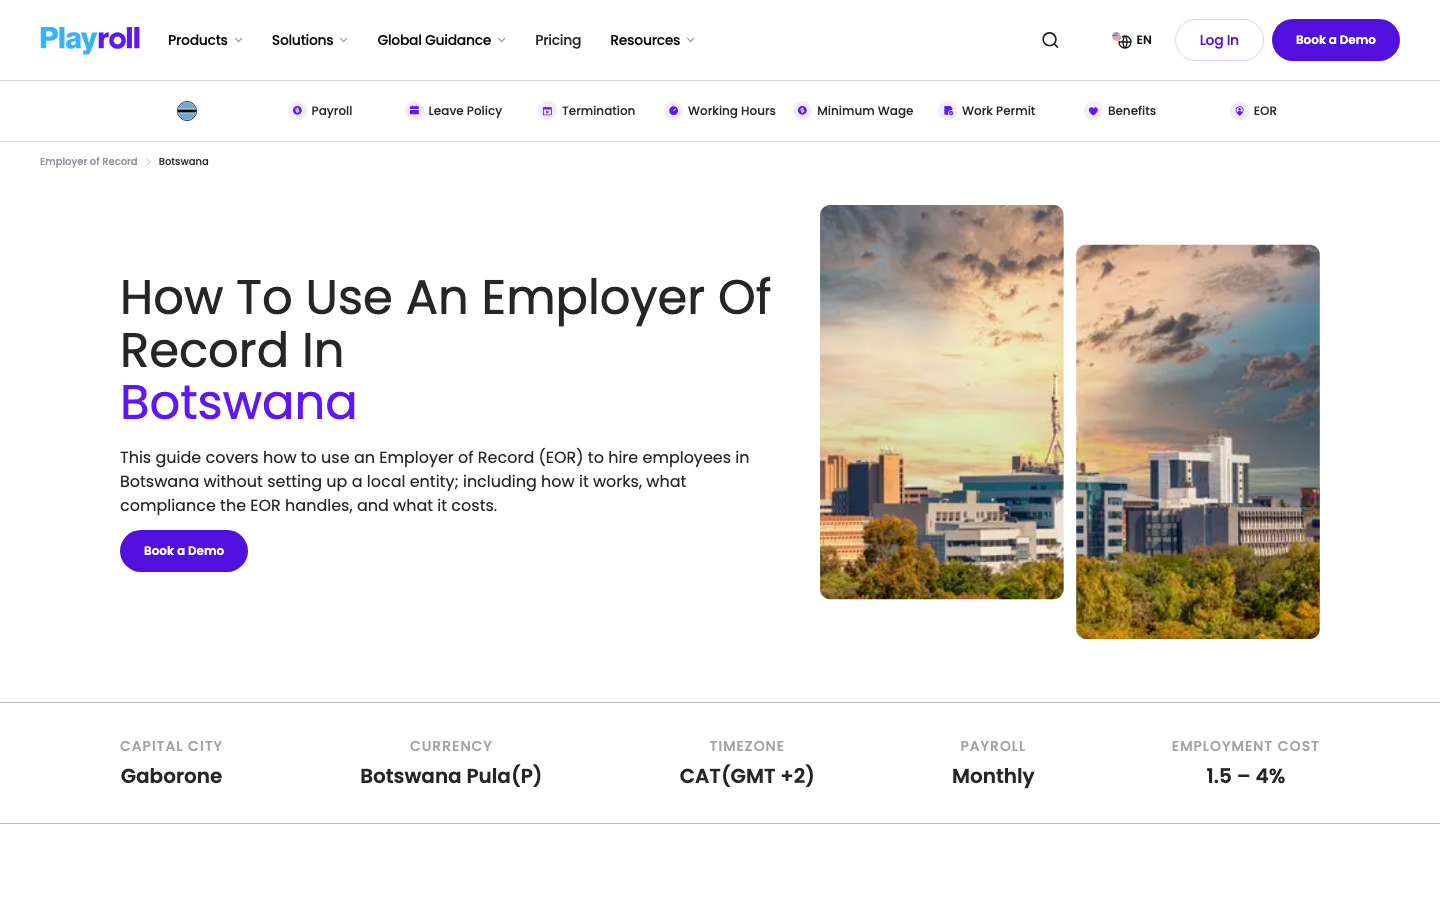Click the Payroll section icon
The image size is (1440, 900).
(297, 111)
